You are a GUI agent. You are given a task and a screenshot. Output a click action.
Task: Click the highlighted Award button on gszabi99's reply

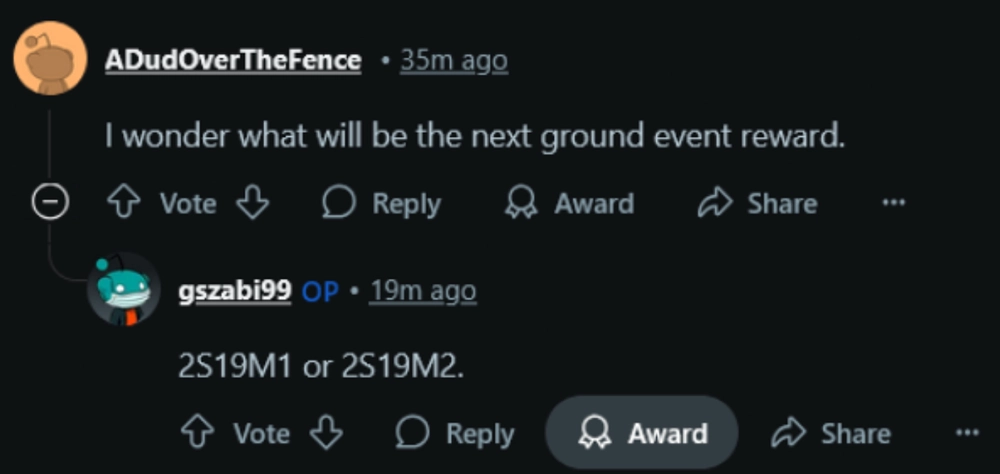pos(642,433)
